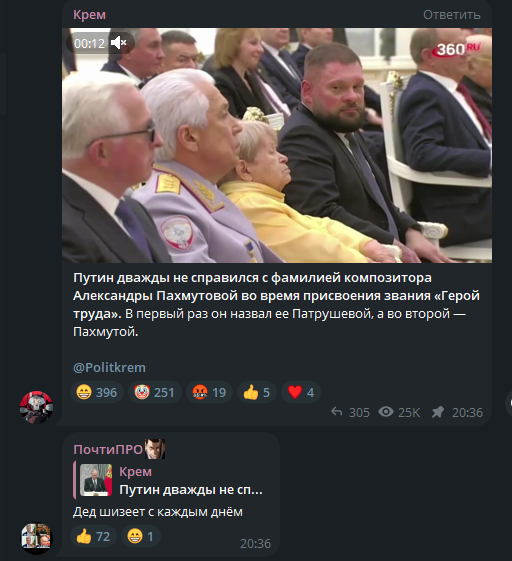Click the forward arrow icon showing 305
This screenshot has height=561, width=512.
(336, 412)
